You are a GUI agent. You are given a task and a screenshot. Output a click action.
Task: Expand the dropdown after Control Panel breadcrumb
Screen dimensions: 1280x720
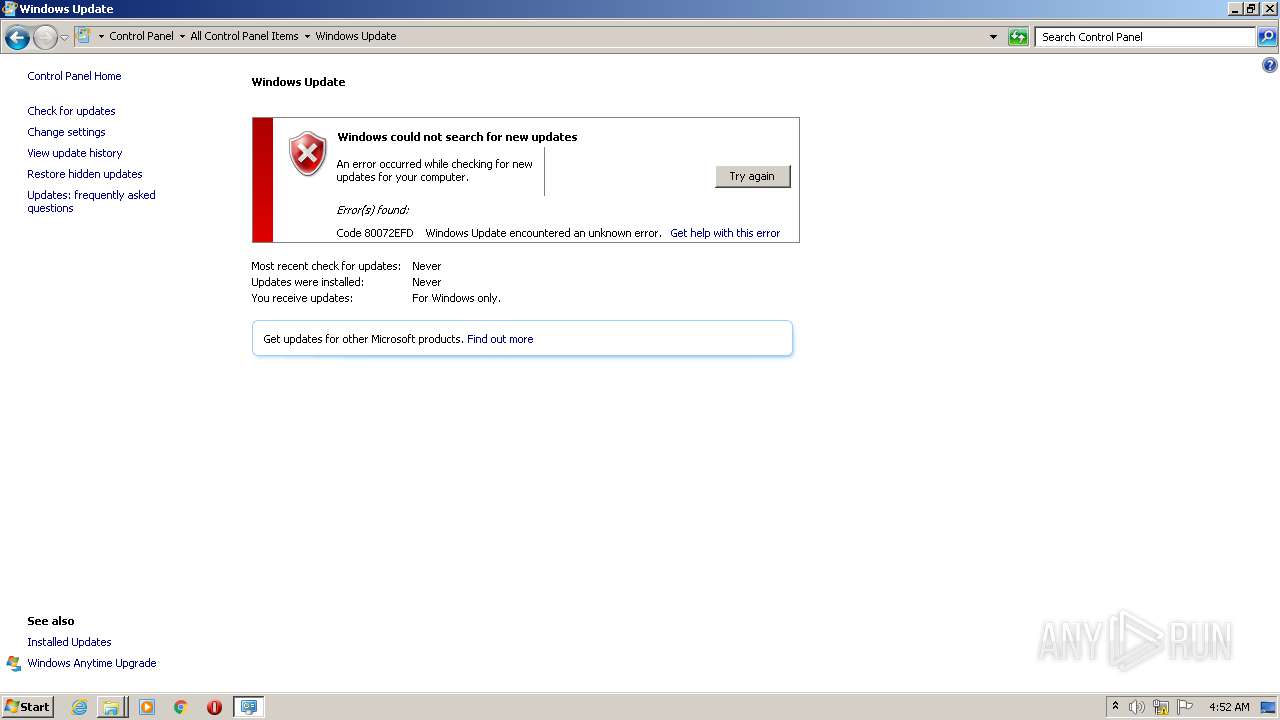[182, 36]
